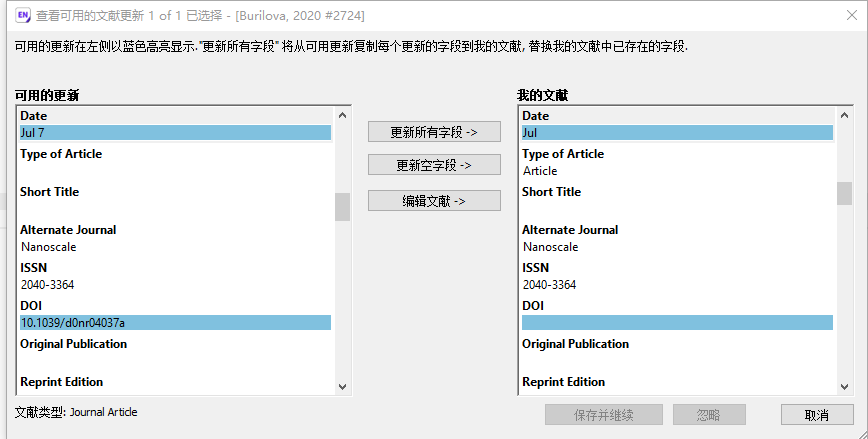Click 'Short Title' label in 我的文献
The height and width of the screenshot is (439, 868).
551,192
